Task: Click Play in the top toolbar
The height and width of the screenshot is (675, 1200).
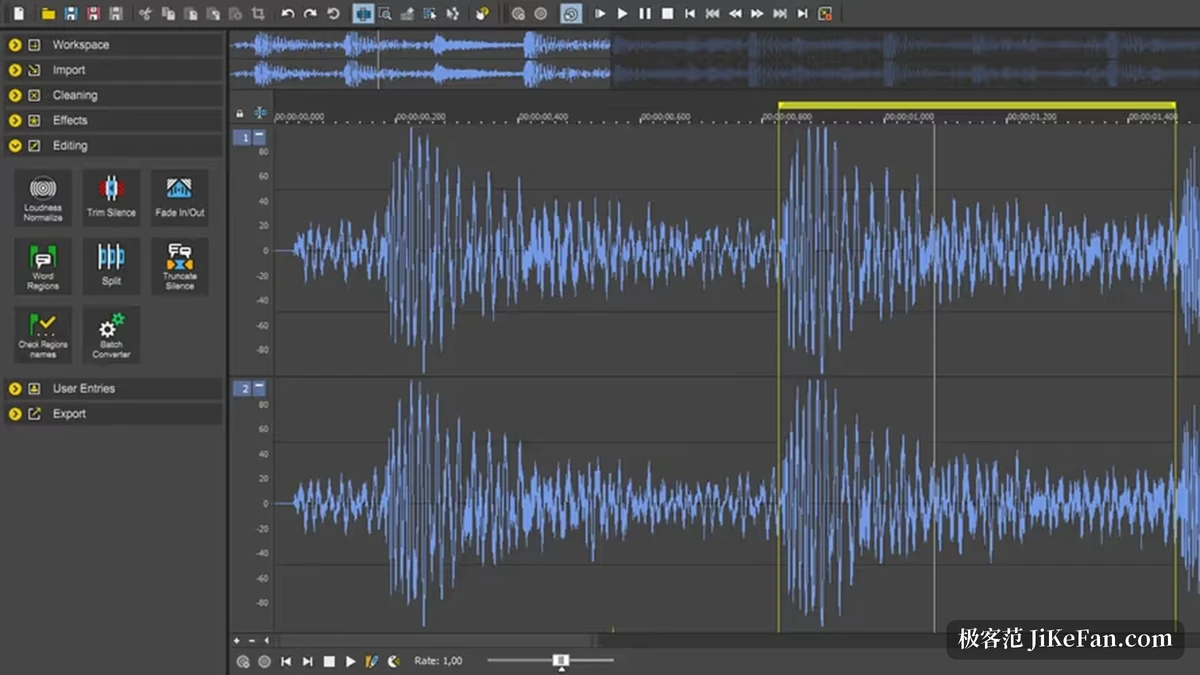Action: tap(622, 14)
